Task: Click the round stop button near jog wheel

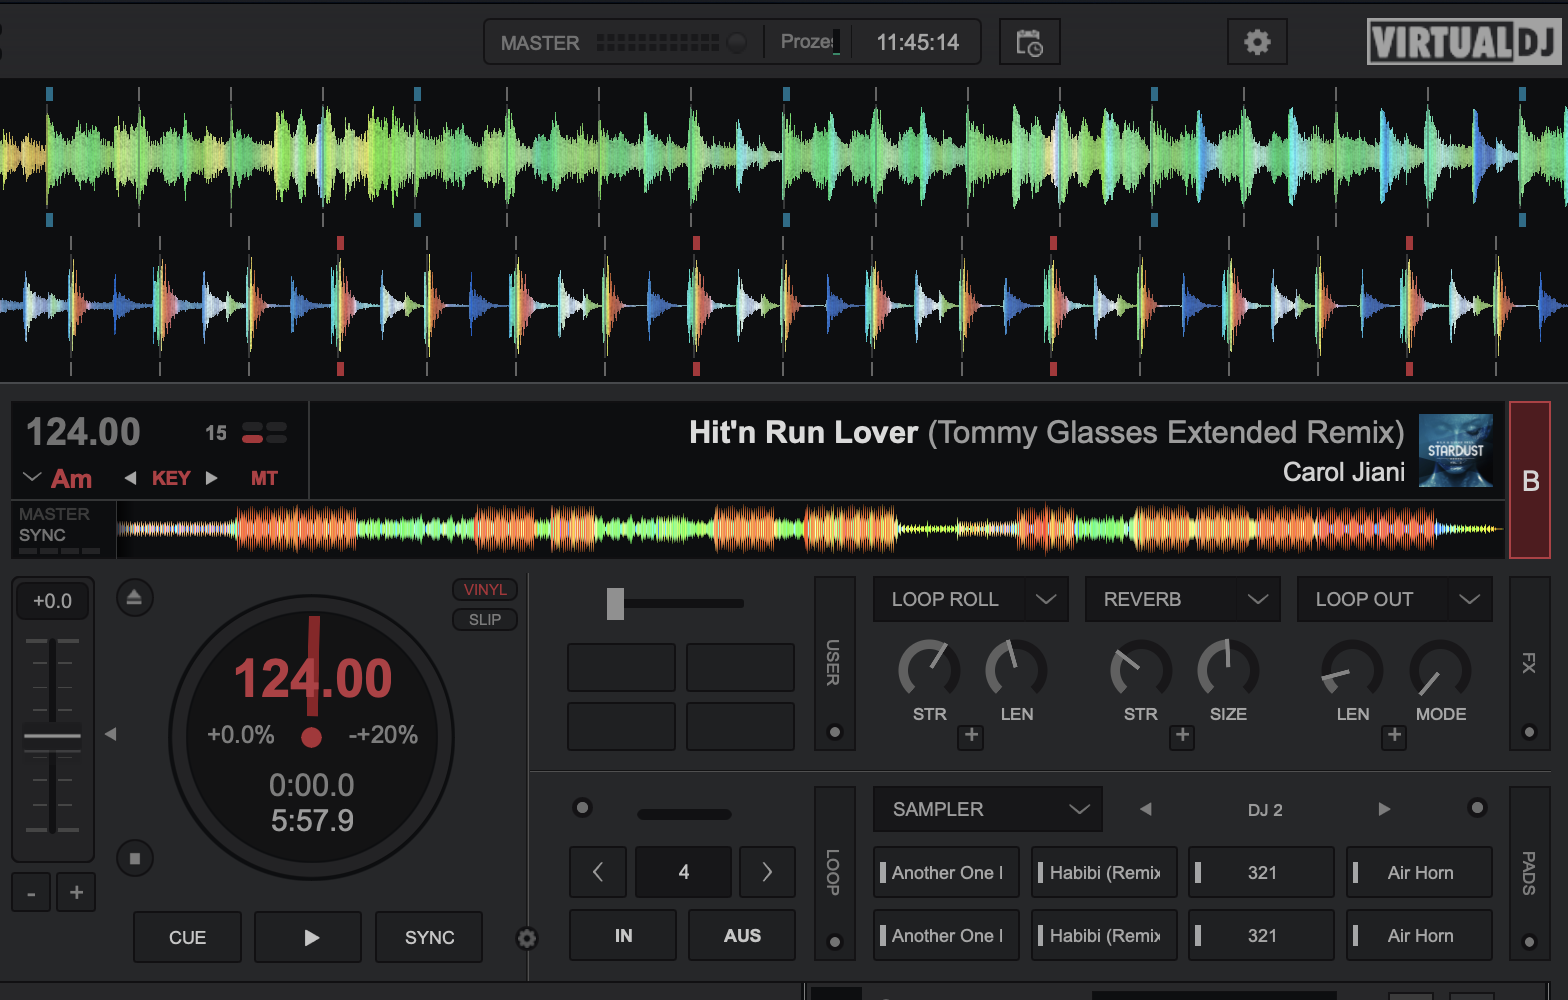Action: coord(134,858)
